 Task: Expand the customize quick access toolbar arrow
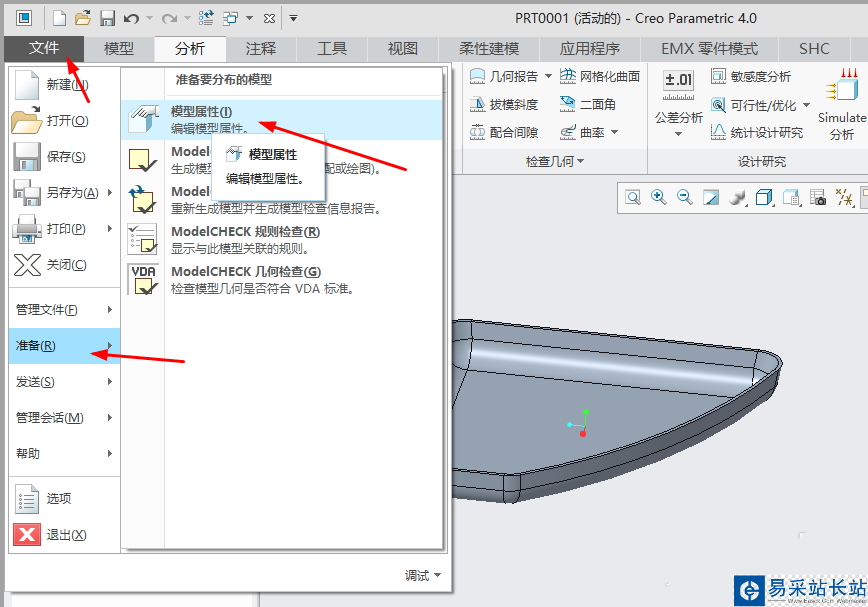(293, 19)
